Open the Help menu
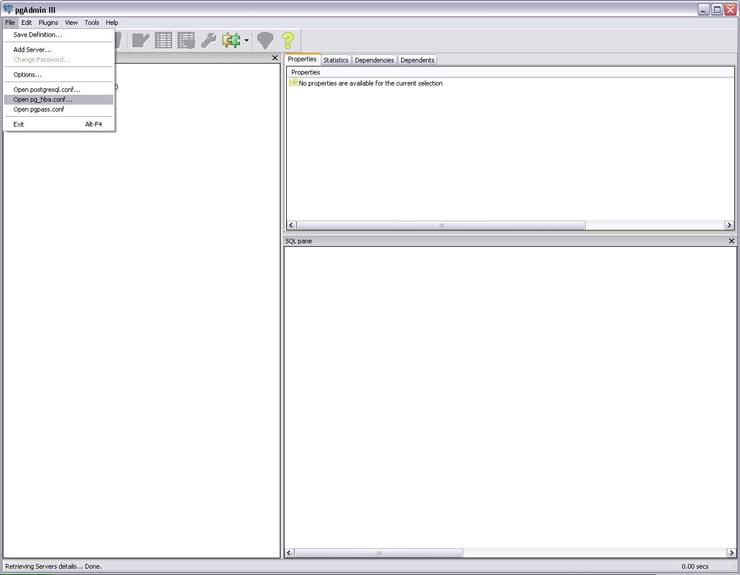Viewport: 740px width, 575px height. point(112,22)
